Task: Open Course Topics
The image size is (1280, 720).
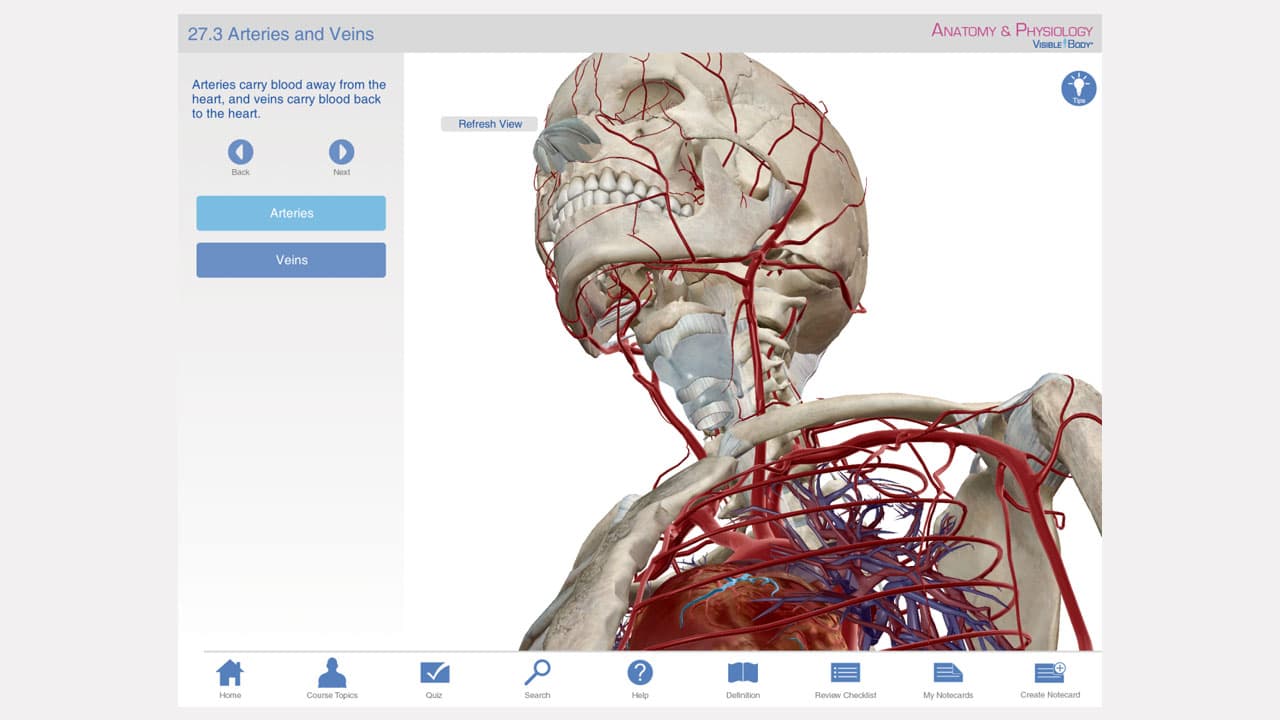Action: click(x=332, y=676)
